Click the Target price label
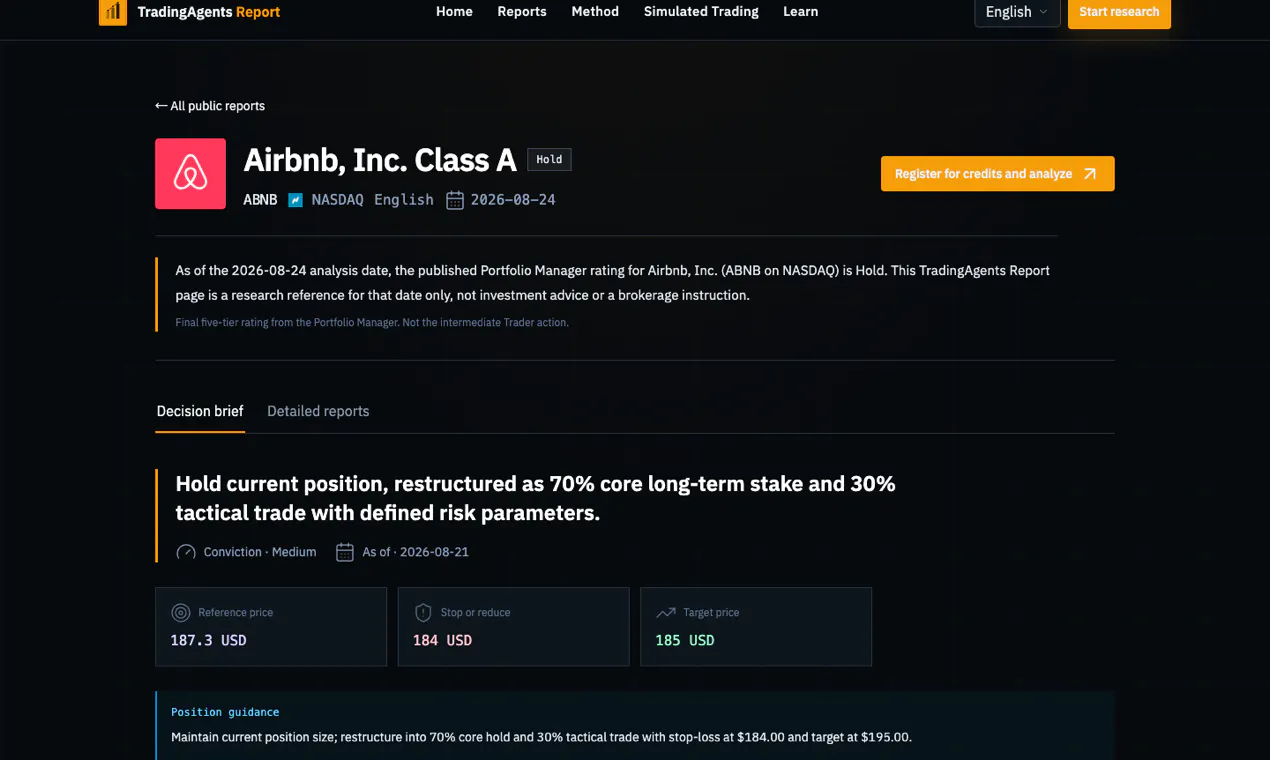Screen dimensions: 1270x760 (711, 613)
